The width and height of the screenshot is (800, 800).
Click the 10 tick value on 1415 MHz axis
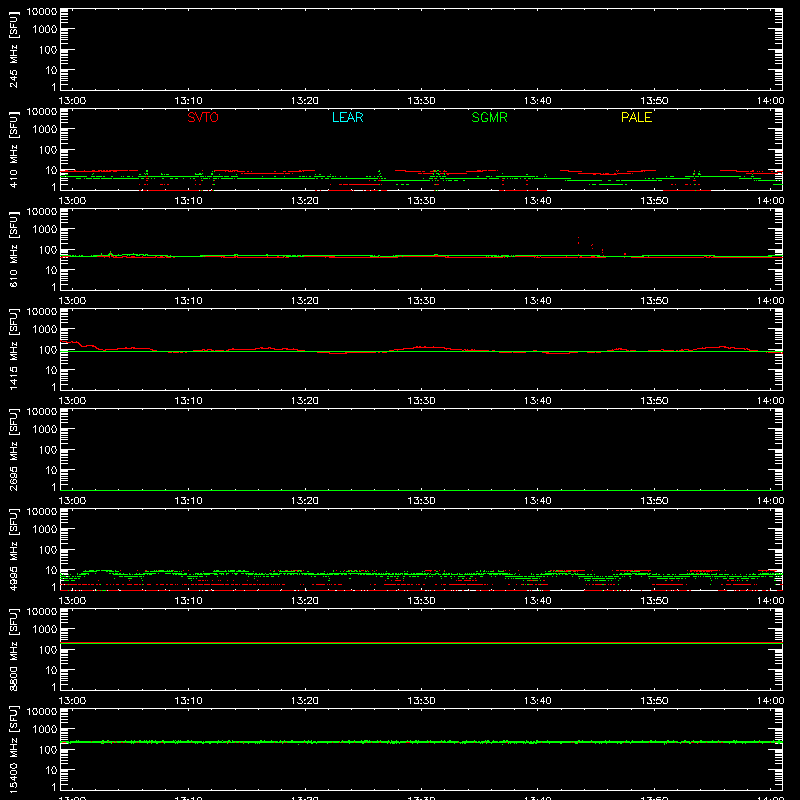pyautogui.click(x=51, y=370)
